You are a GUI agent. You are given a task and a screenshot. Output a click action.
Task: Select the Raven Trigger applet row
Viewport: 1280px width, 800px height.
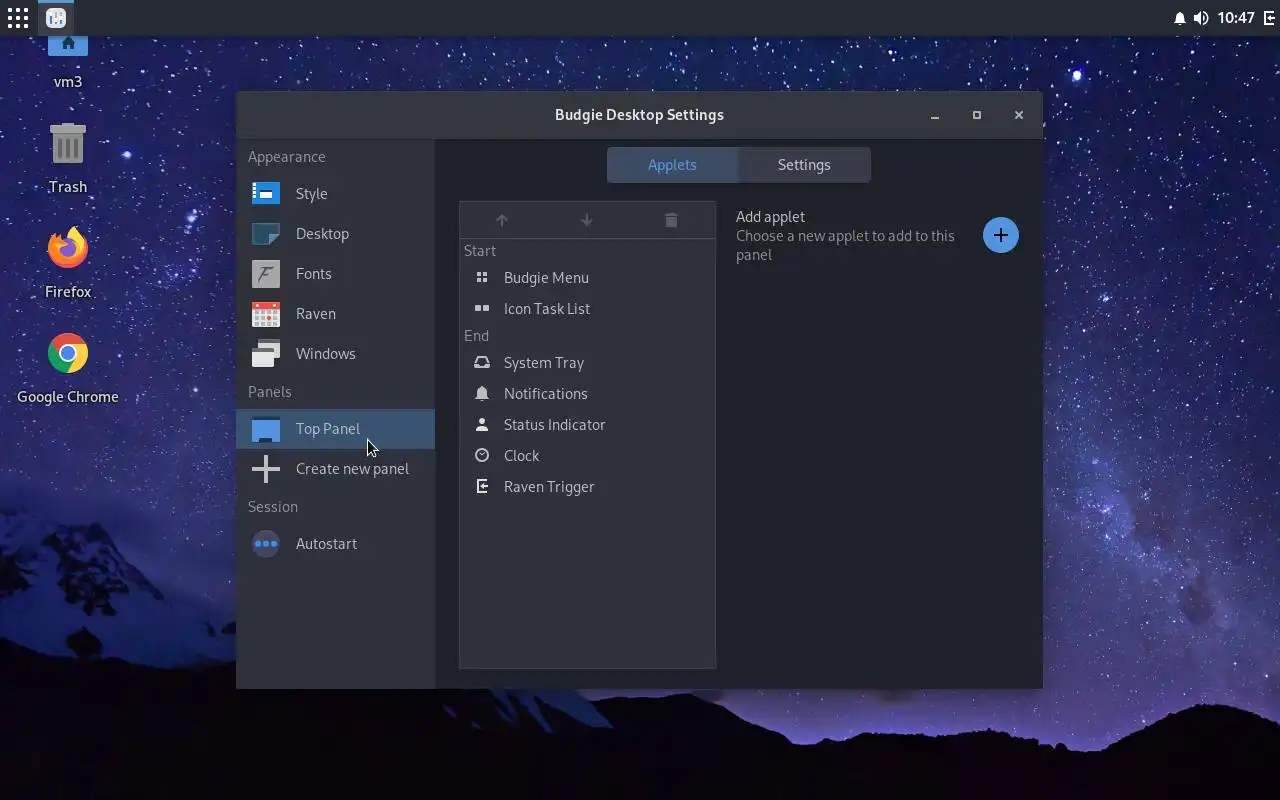point(587,487)
